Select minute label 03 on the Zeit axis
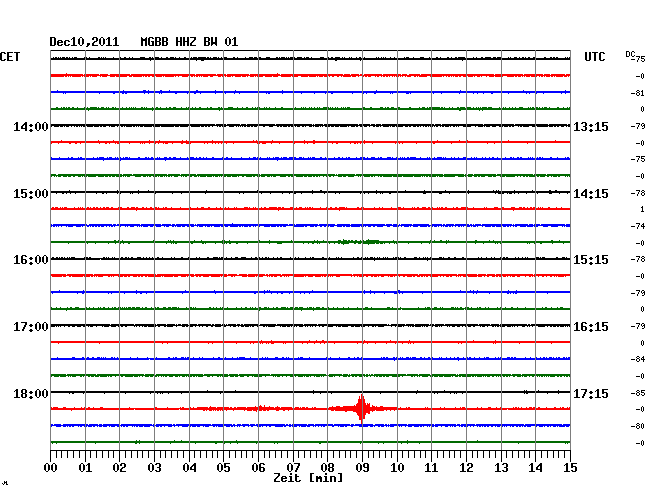This screenshot has width=650, height=494. [x=154, y=468]
